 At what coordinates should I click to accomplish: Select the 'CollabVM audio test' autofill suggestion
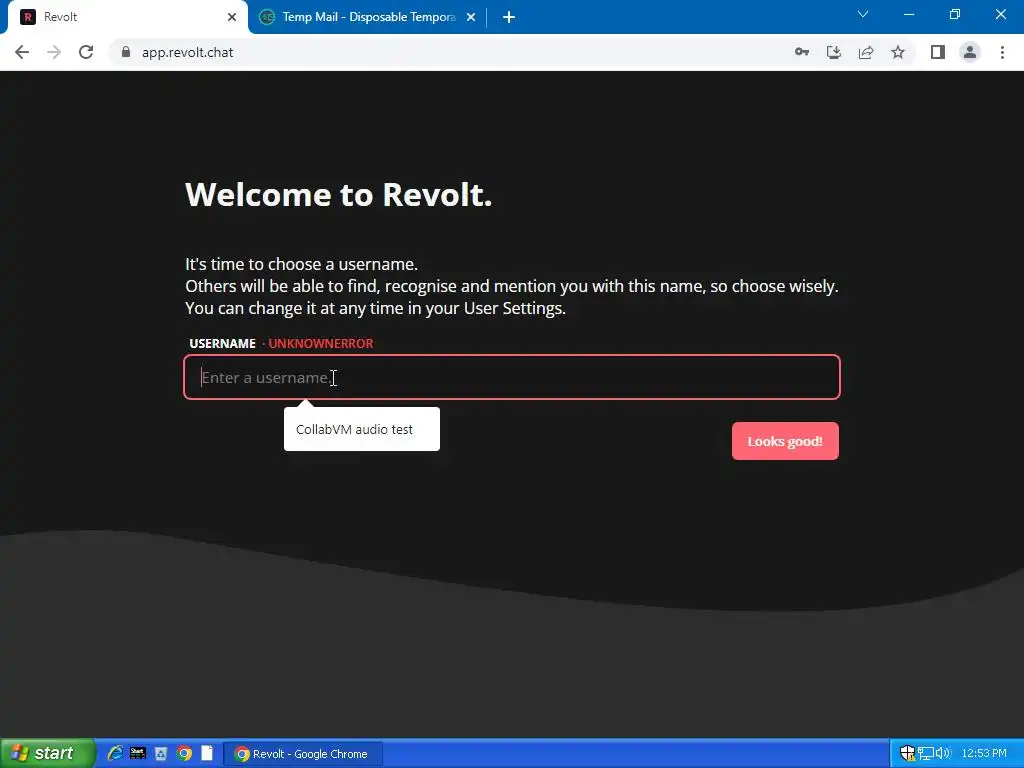click(x=362, y=429)
